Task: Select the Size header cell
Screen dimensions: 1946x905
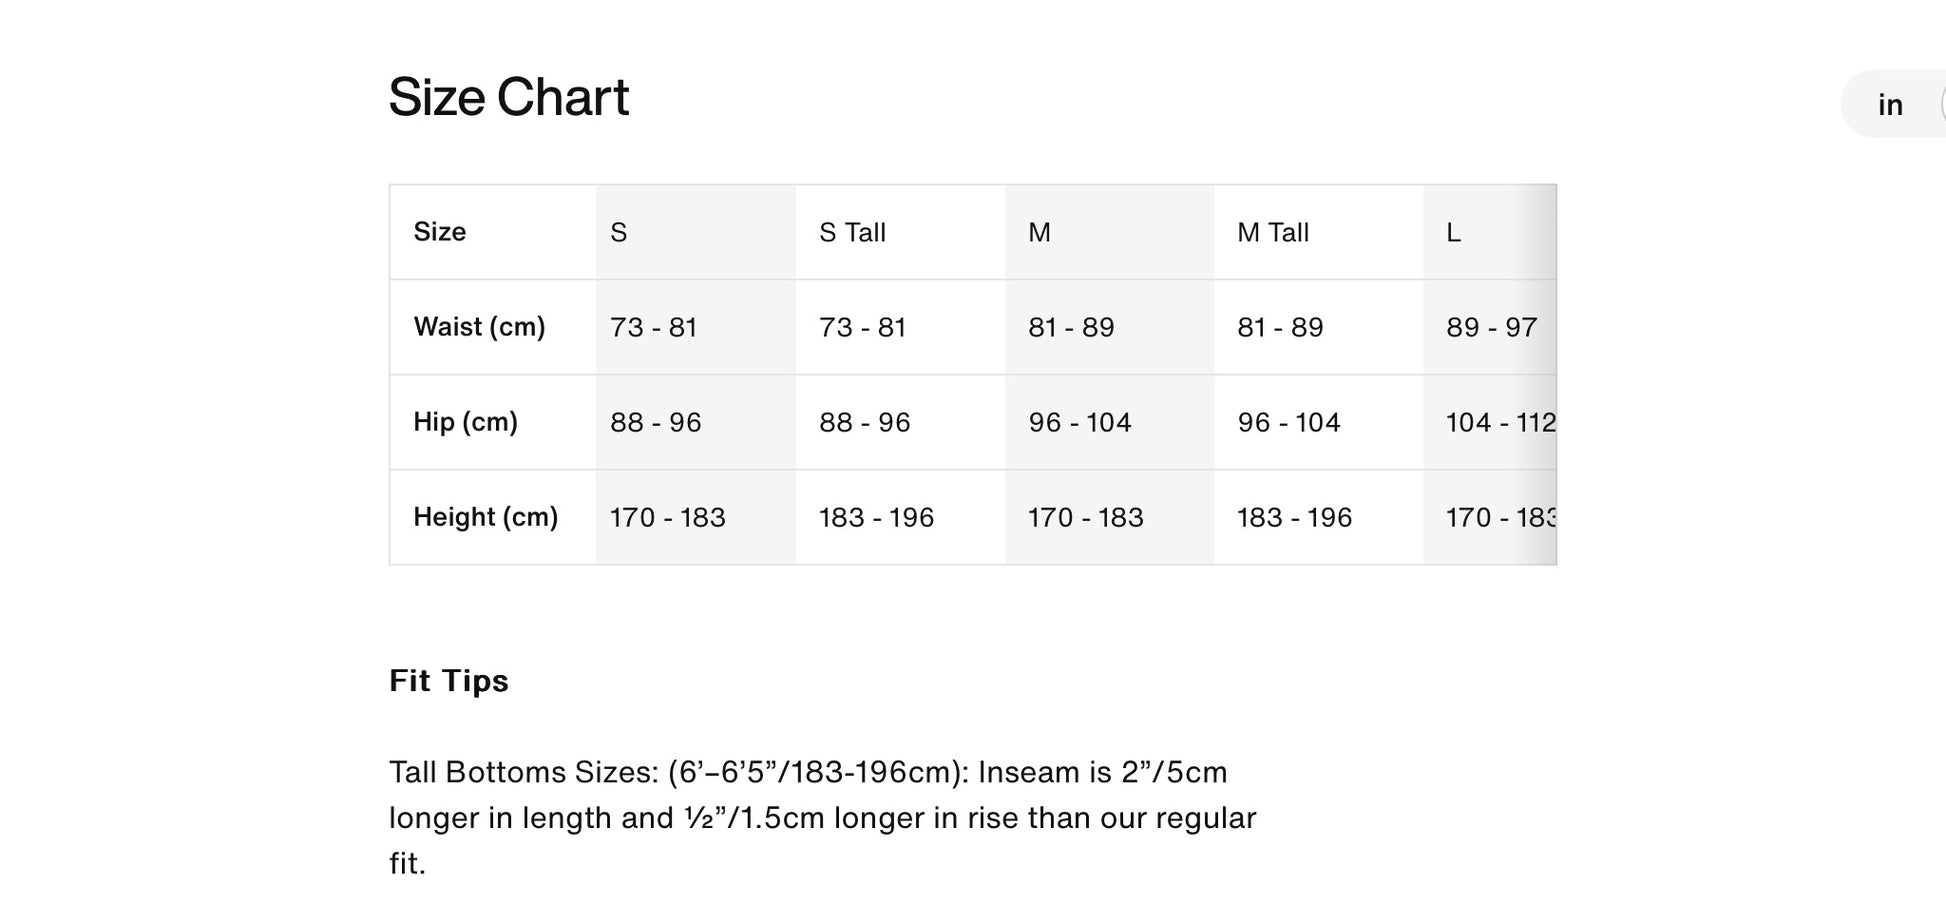Action: (440, 232)
